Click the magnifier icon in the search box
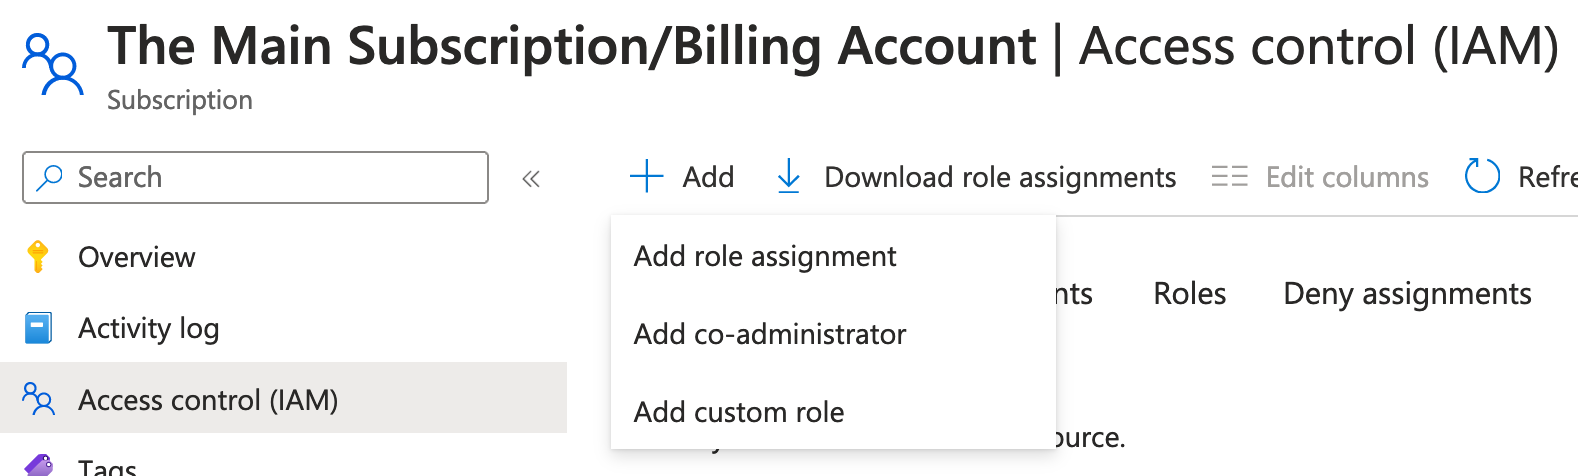 [x=49, y=178]
